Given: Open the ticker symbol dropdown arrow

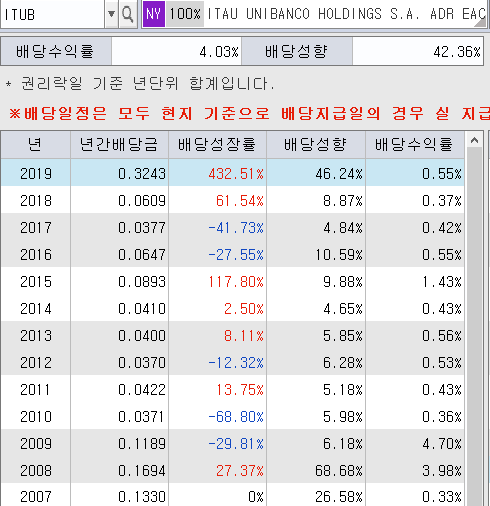Looking at the screenshot, I should (x=111, y=14).
